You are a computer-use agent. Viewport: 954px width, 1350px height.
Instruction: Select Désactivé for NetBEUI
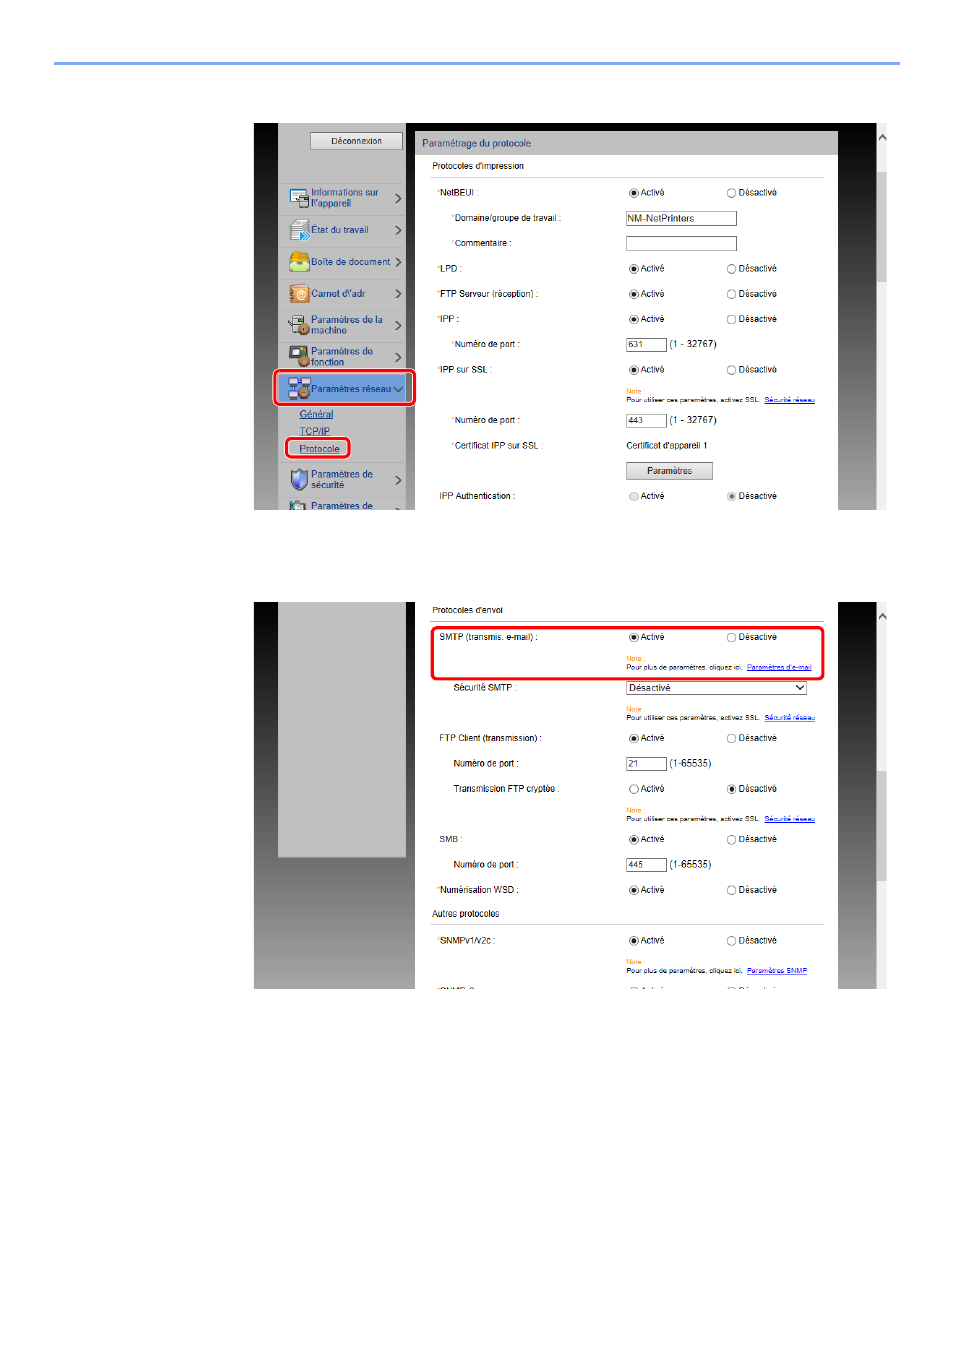click(x=732, y=193)
